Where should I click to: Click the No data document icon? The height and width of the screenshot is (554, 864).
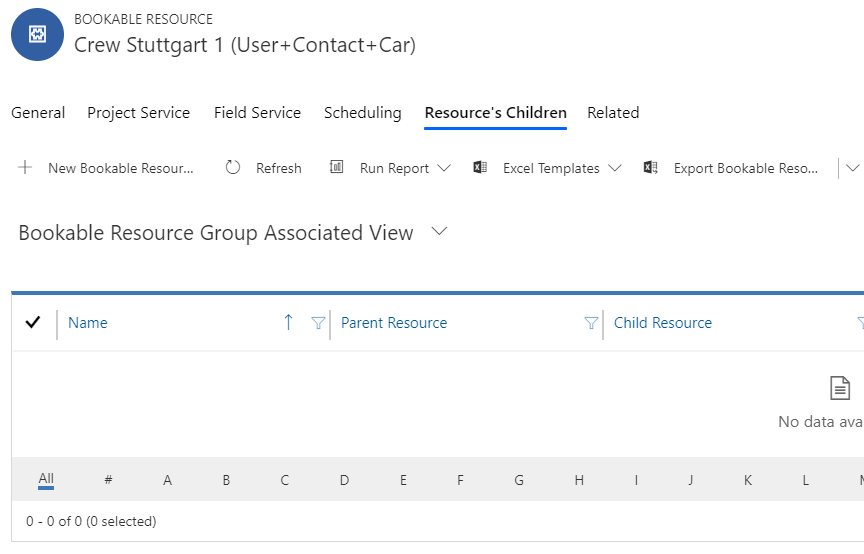[x=840, y=388]
